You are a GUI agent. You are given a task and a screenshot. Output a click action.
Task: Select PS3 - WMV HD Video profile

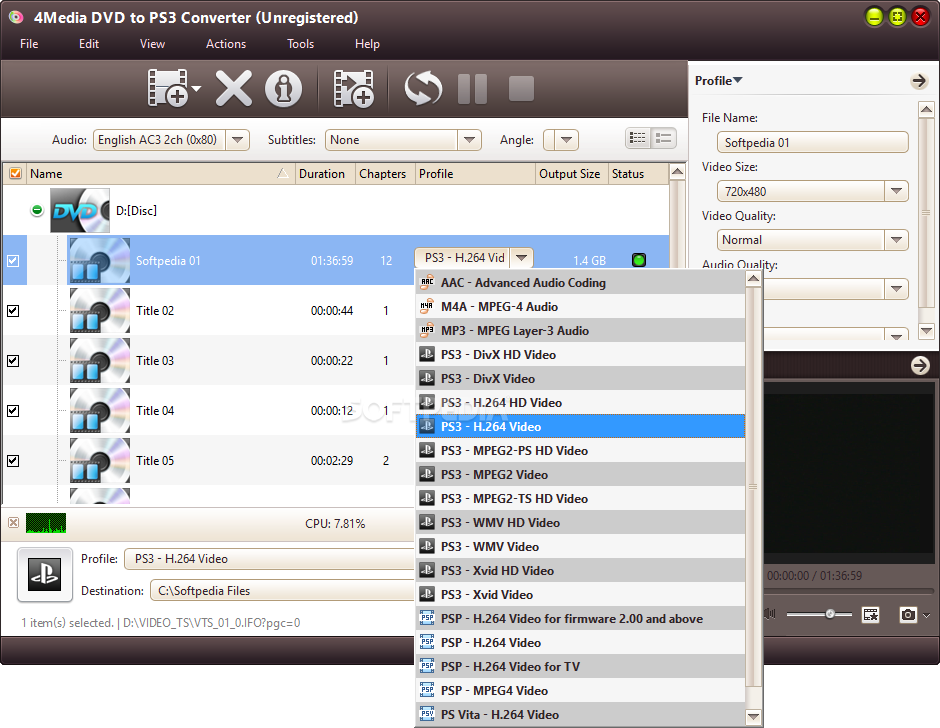click(580, 522)
